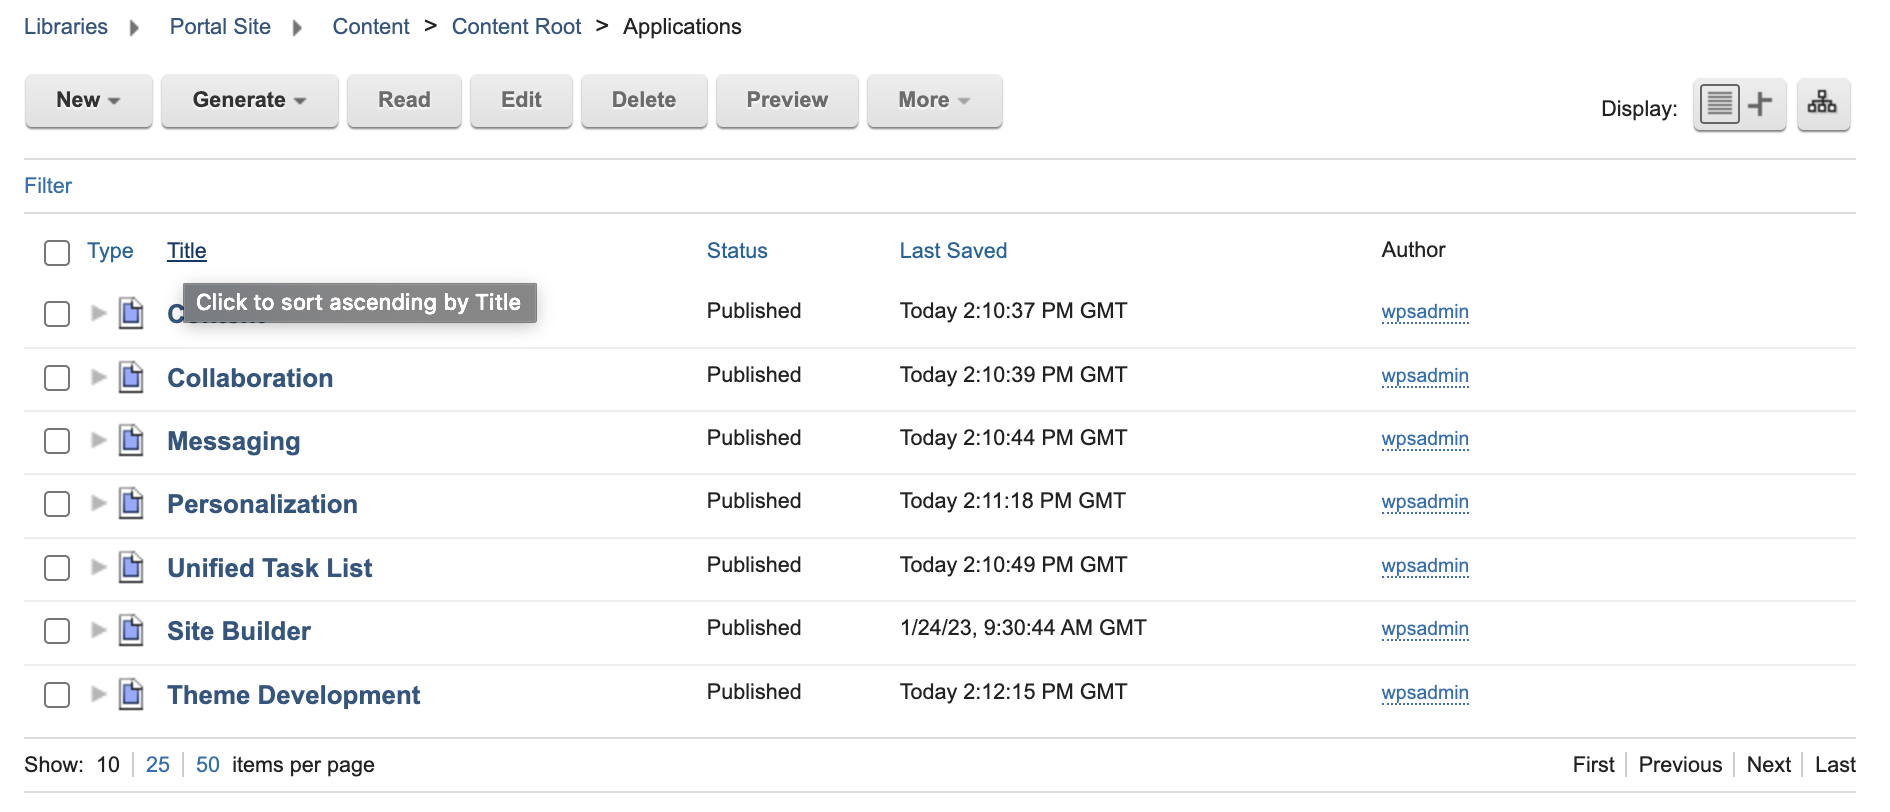Open the Theme Development content item

294,695
